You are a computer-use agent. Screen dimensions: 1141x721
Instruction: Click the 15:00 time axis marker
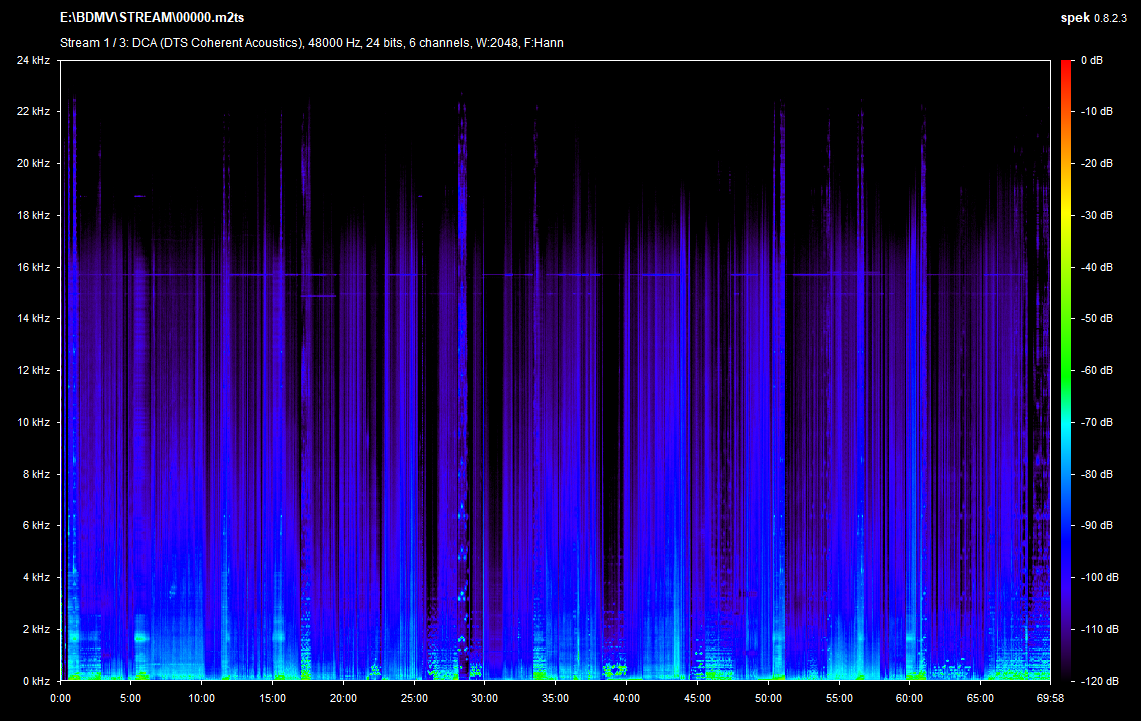click(x=272, y=697)
